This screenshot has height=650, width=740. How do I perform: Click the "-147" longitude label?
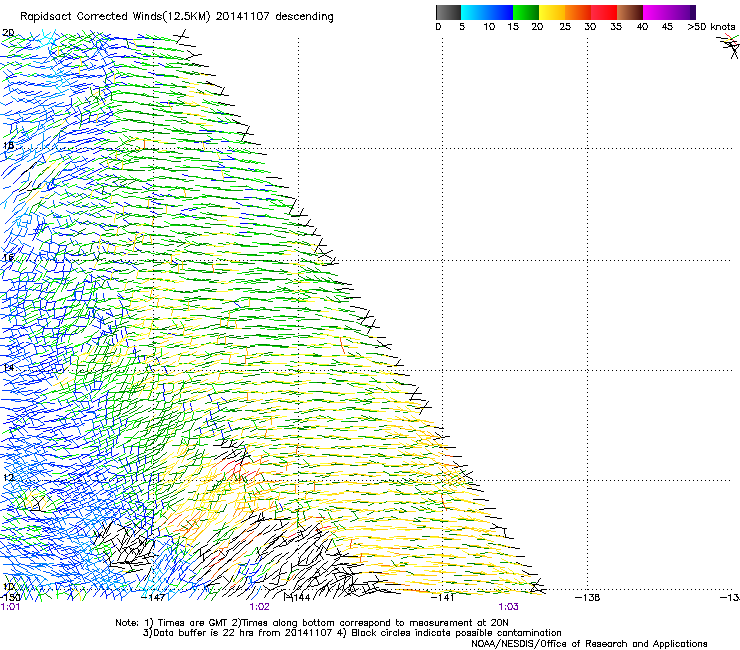click(154, 598)
